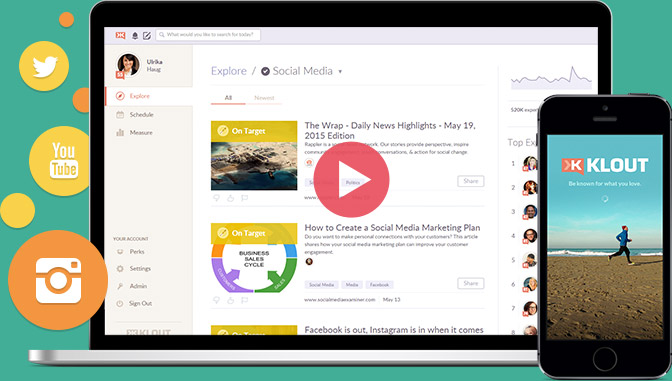
Task: Click the Explore compass icon
Action: 120,96
